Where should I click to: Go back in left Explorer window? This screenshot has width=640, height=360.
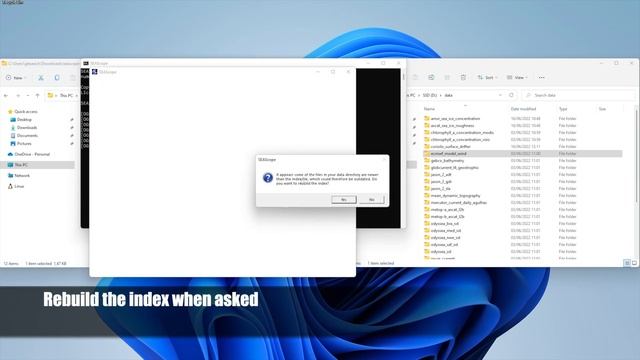click(6, 96)
